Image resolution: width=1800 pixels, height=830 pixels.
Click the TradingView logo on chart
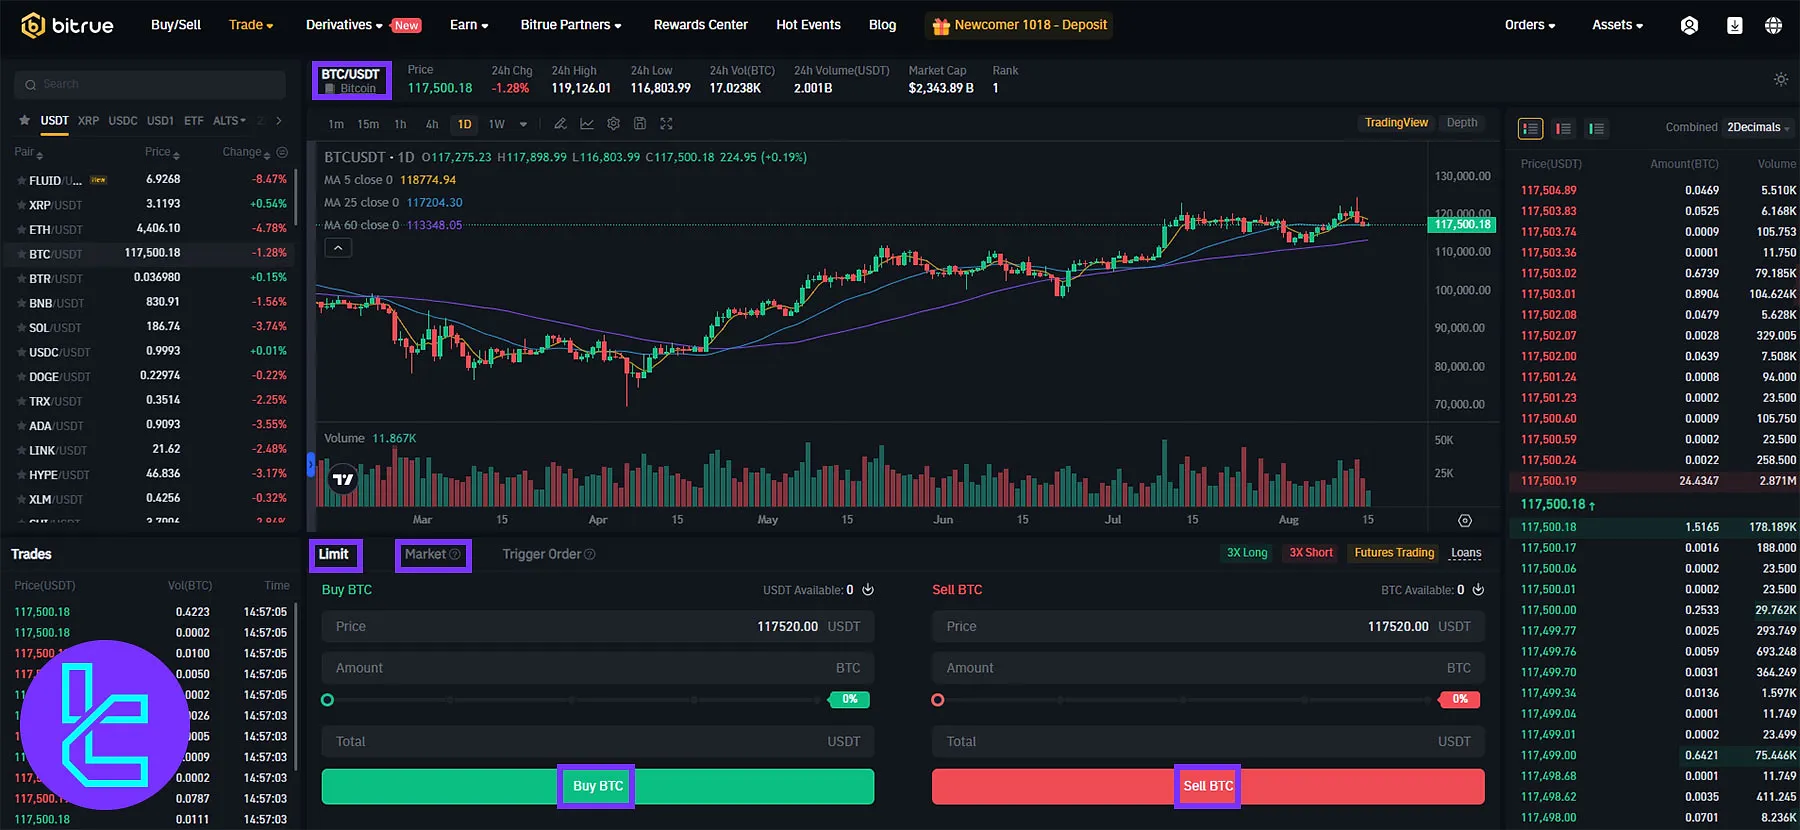tap(343, 479)
